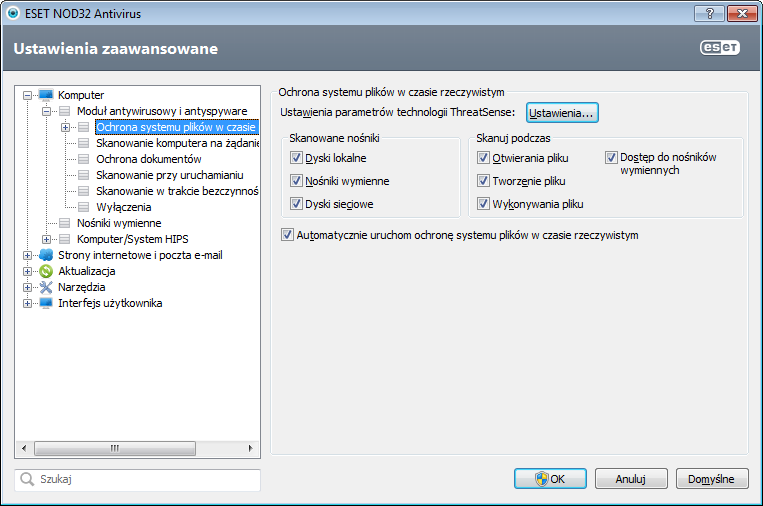Image resolution: width=763 pixels, height=506 pixels.
Task: Close the ESET NOD32 settings window
Action: (742, 13)
